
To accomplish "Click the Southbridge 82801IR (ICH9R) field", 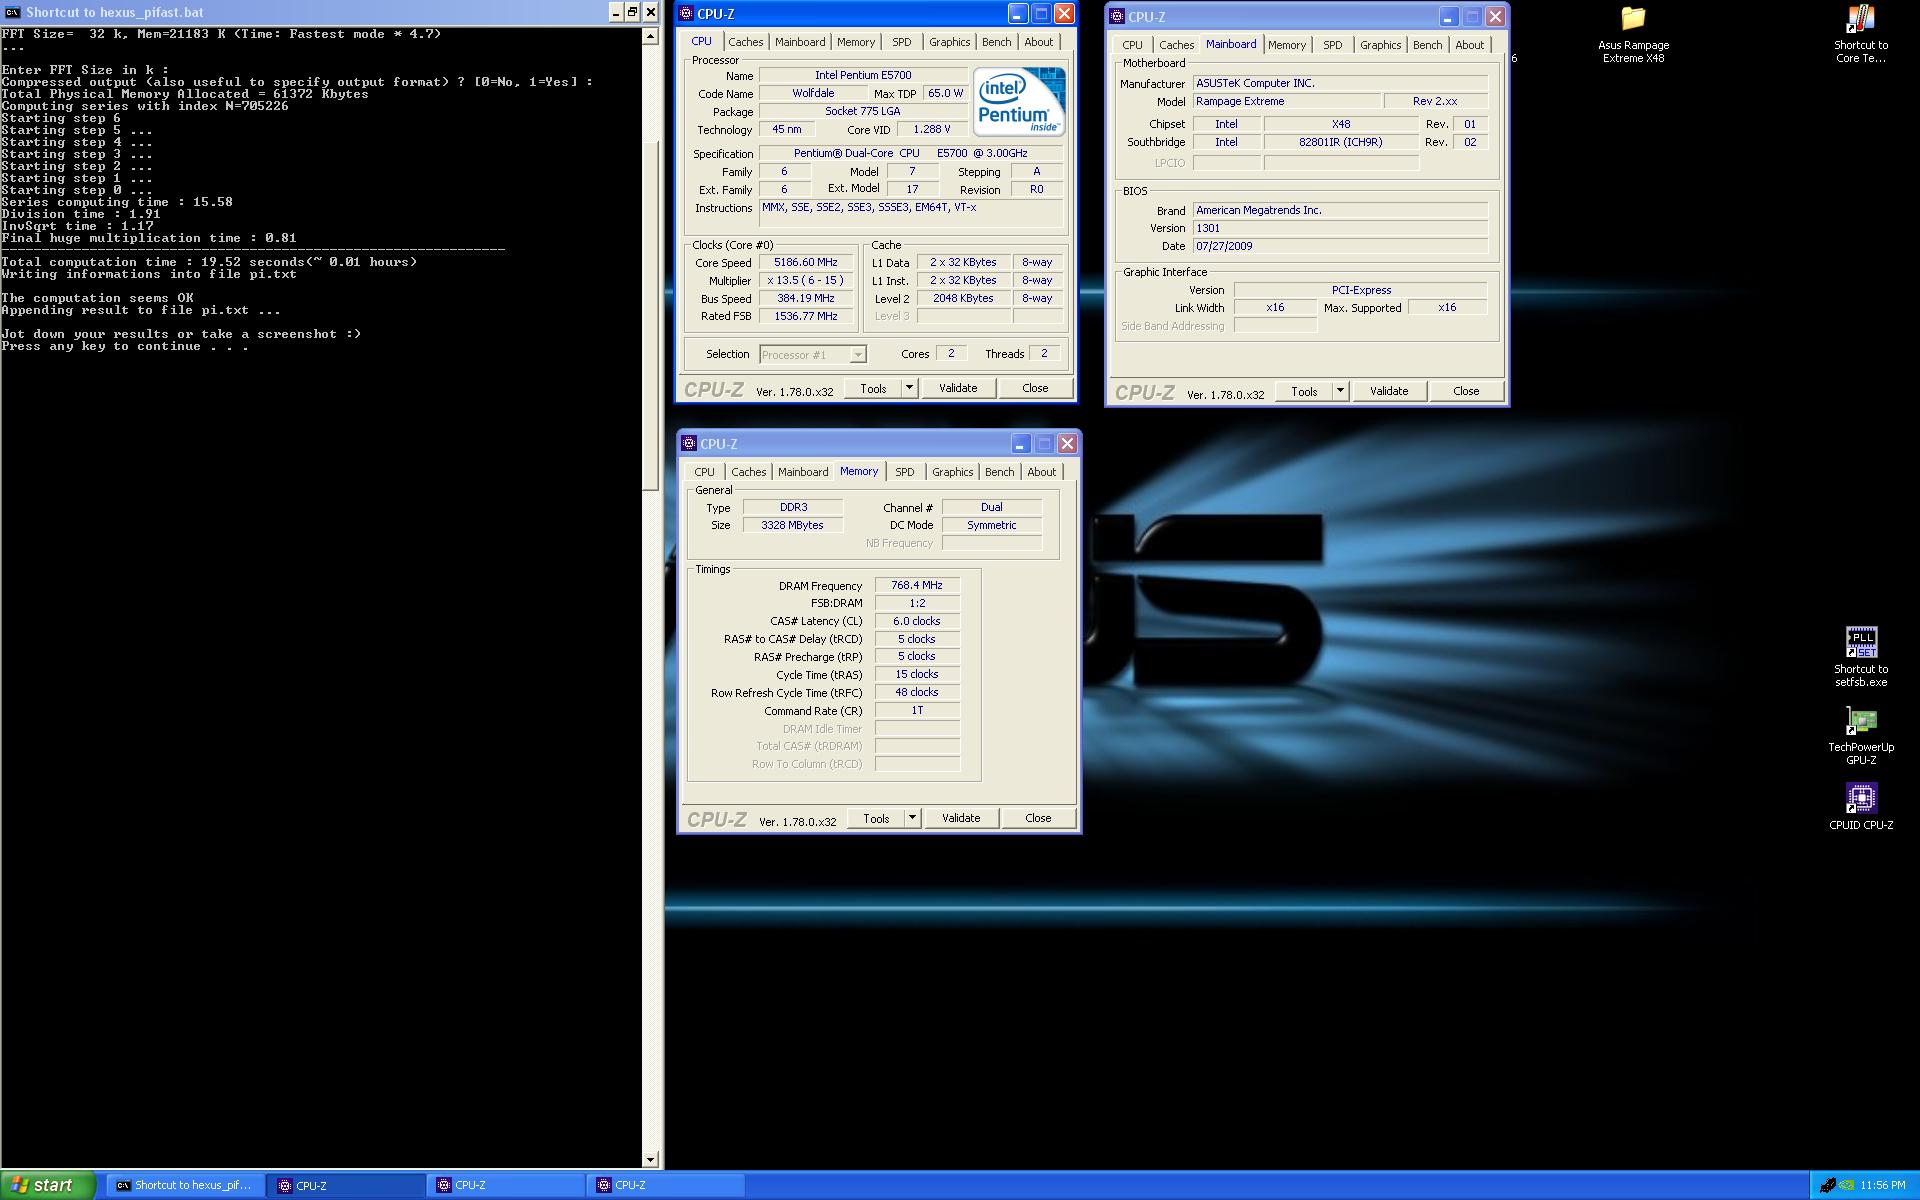I will coord(1340,142).
